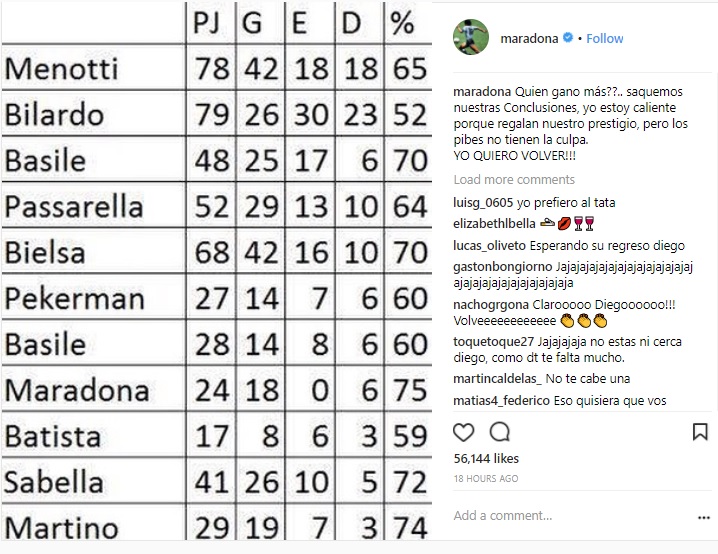Click the coaches statistics table image
The image size is (718, 554).
[x=216, y=271]
